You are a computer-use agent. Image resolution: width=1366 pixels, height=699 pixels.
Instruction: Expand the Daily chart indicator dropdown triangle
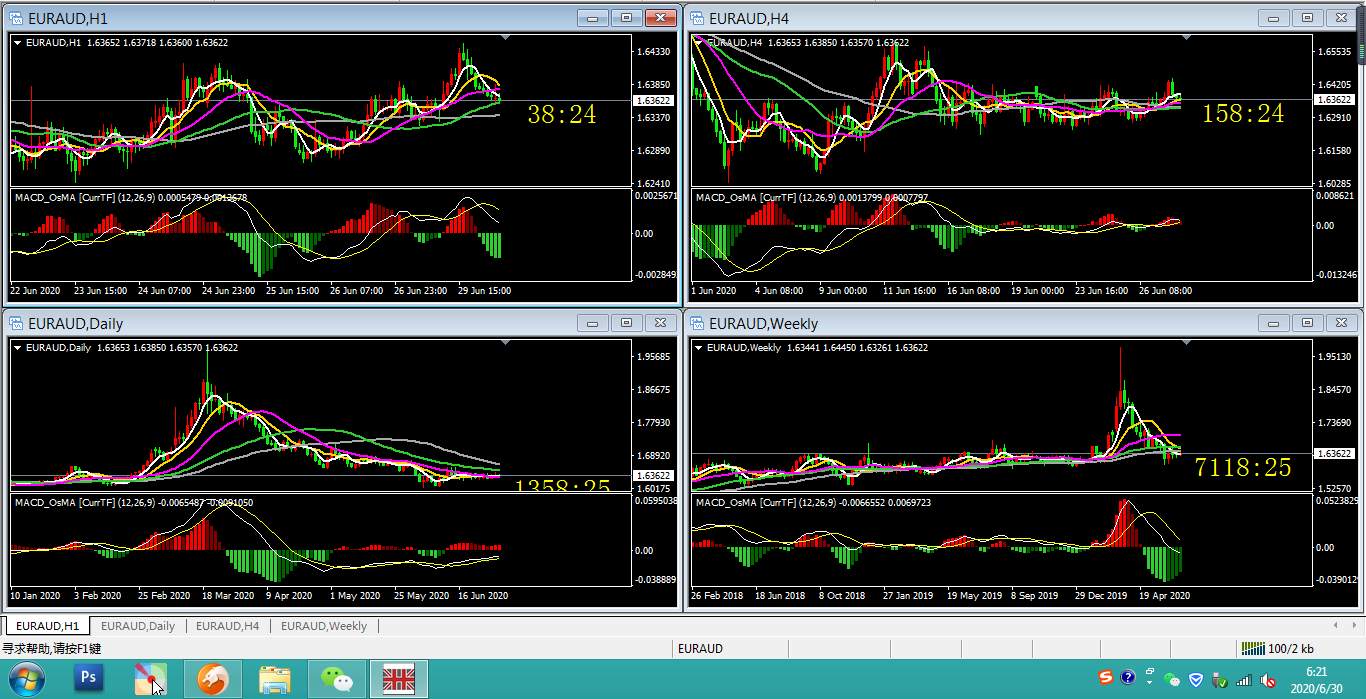[18, 347]
